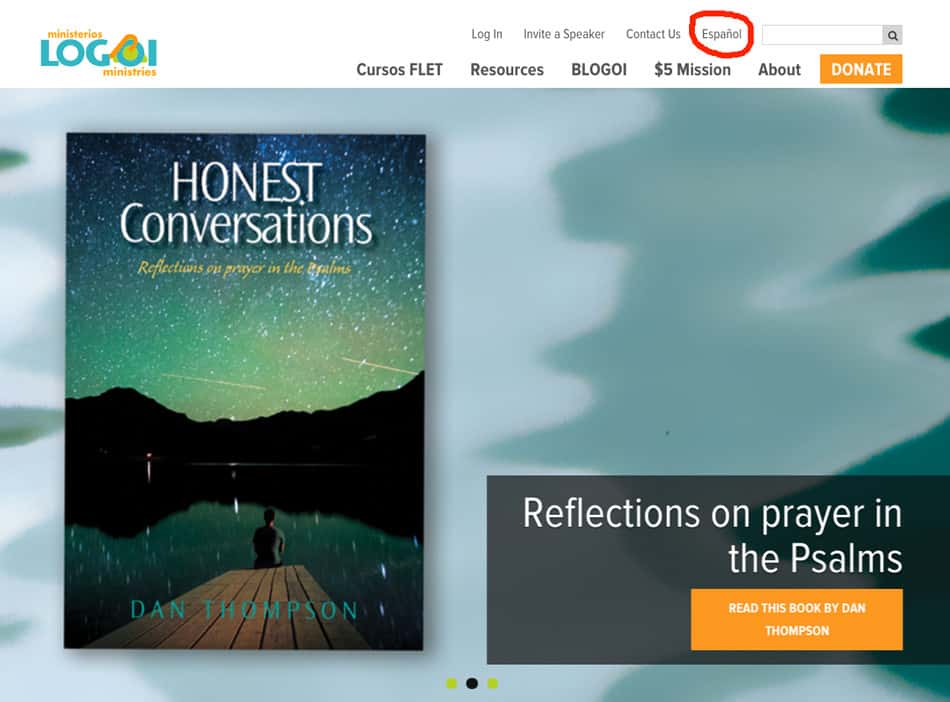This screenshot has height=702, width=950.
Task: Open the Cursos FLET menu
Action: click(399, 70)
